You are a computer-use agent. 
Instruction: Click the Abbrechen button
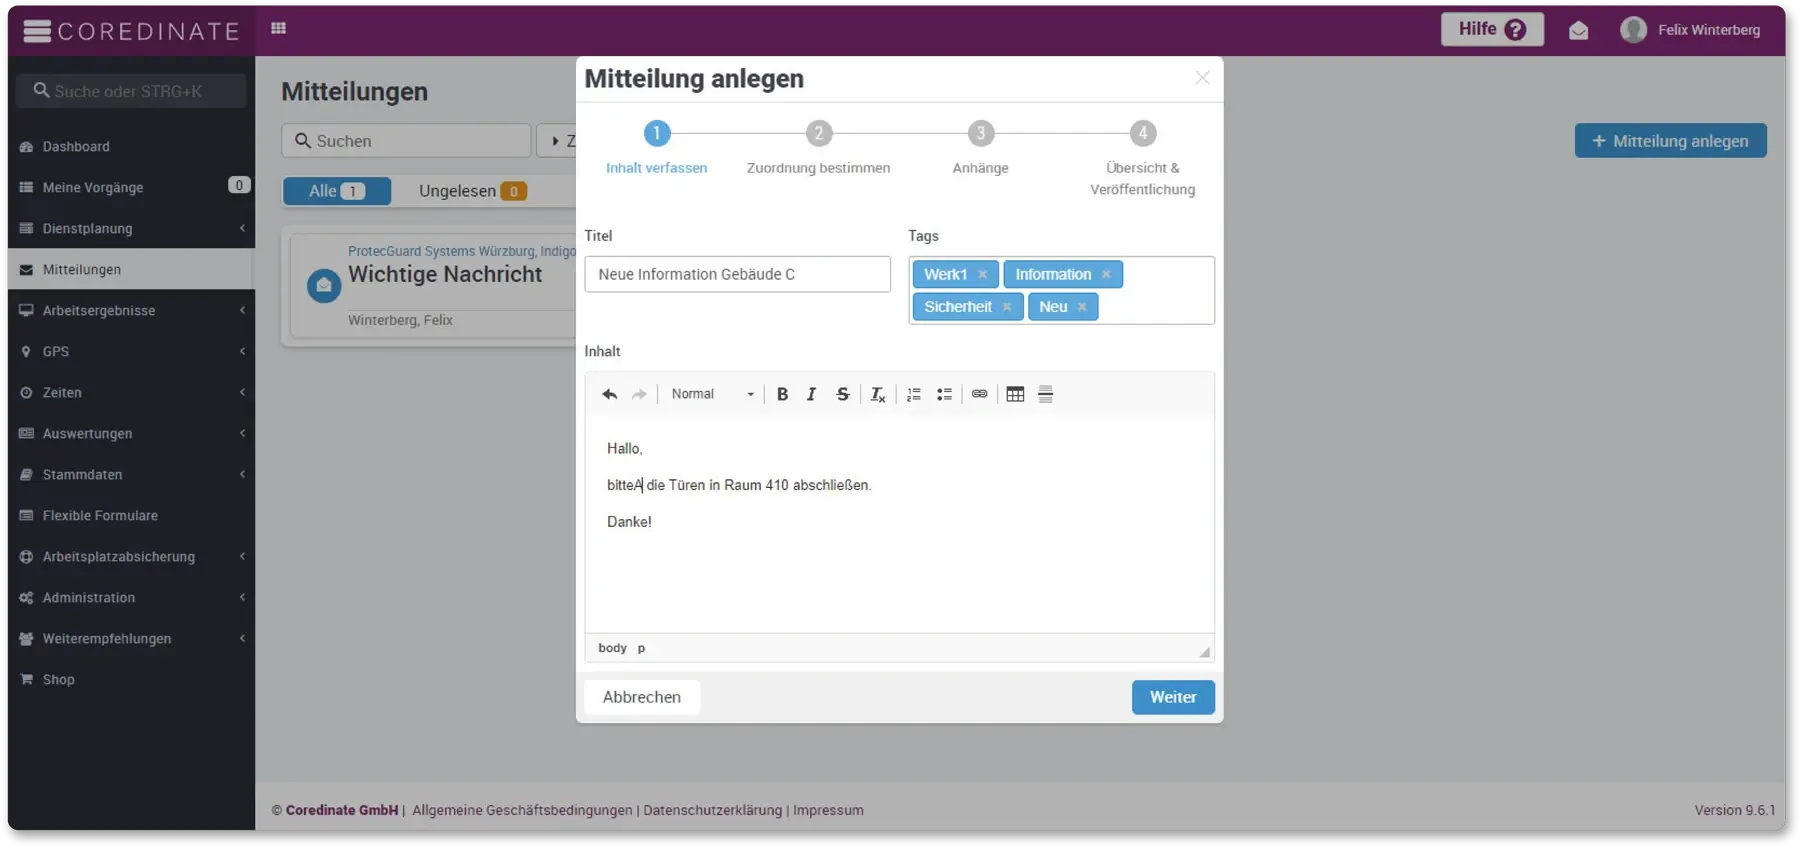click(x=642, y=697)
